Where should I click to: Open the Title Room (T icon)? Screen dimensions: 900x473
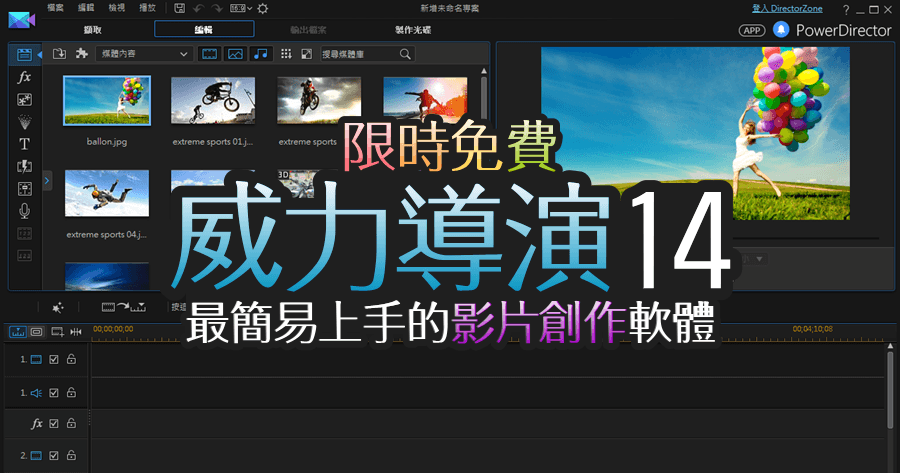[24, 144]
